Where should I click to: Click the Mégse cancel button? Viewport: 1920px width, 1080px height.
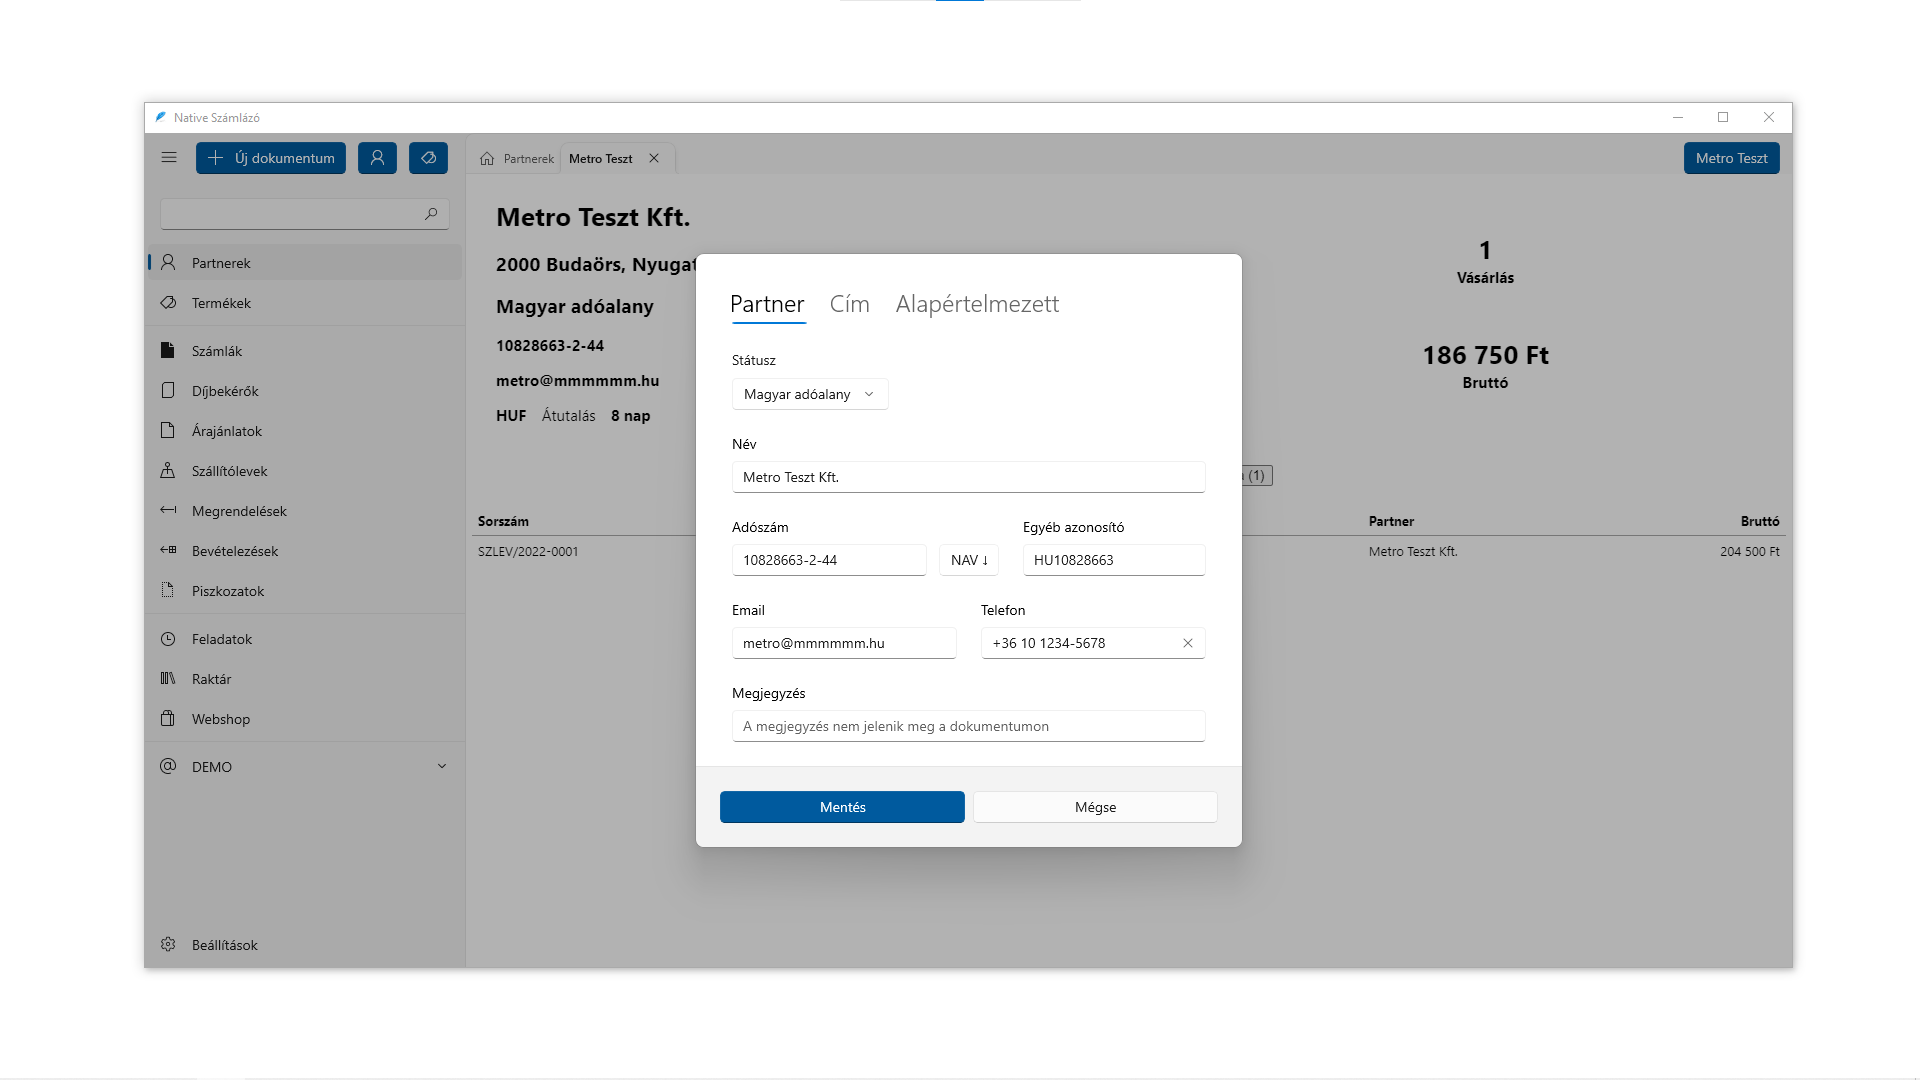[x=1095, y=807]
